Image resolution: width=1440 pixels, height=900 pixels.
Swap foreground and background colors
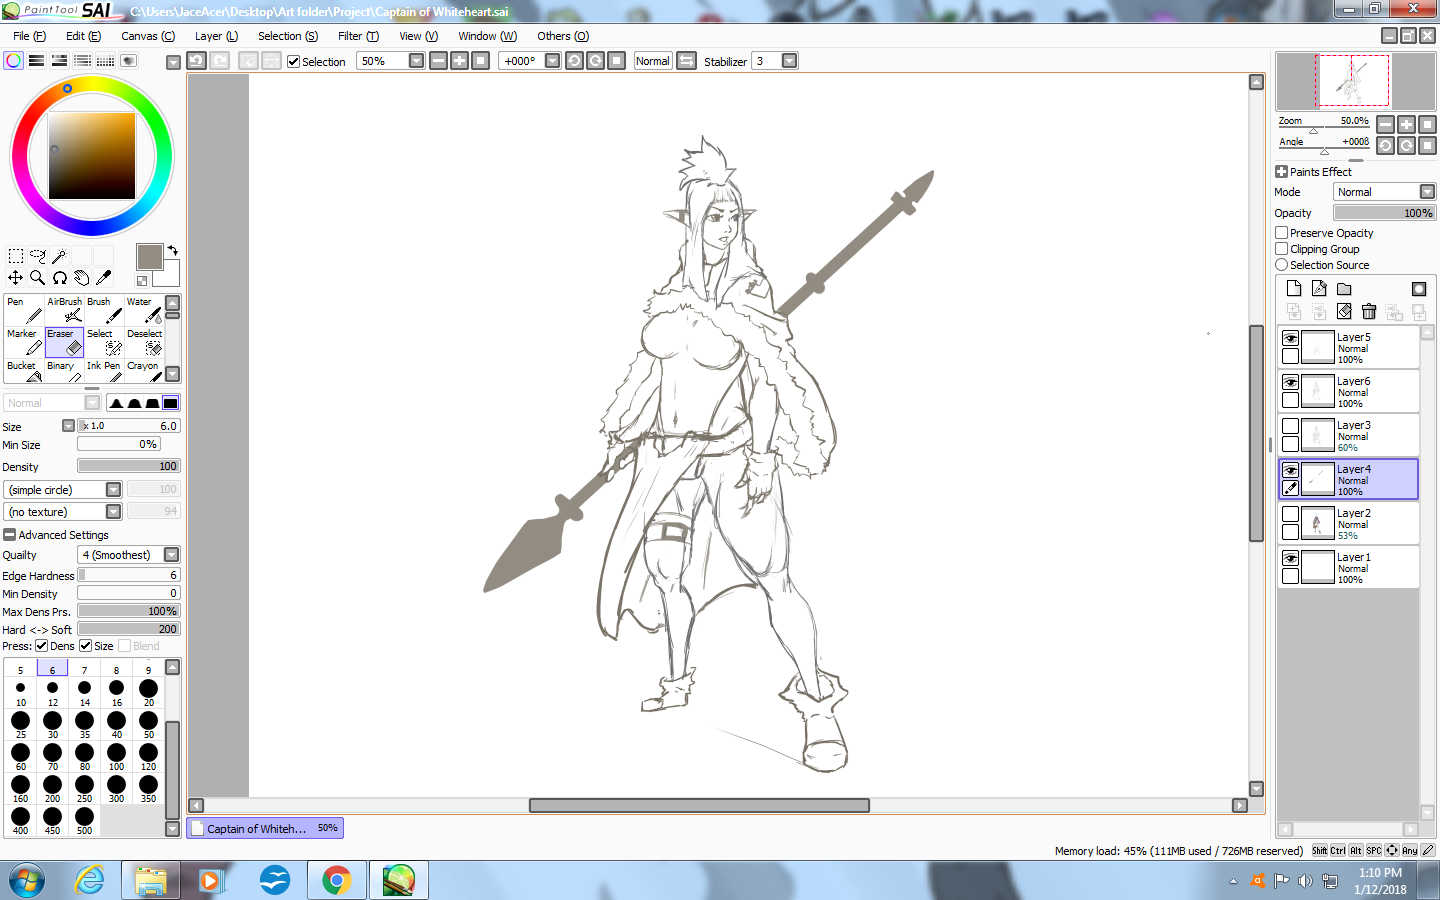tap(172, 250)
